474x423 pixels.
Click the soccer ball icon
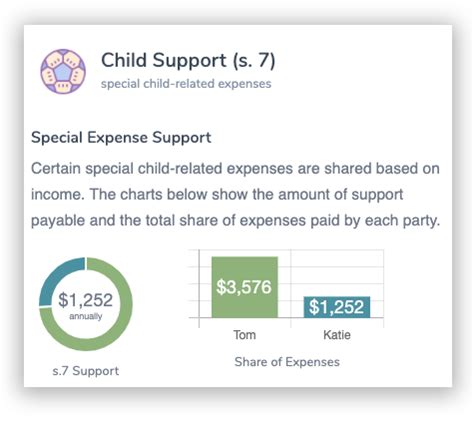63,71
